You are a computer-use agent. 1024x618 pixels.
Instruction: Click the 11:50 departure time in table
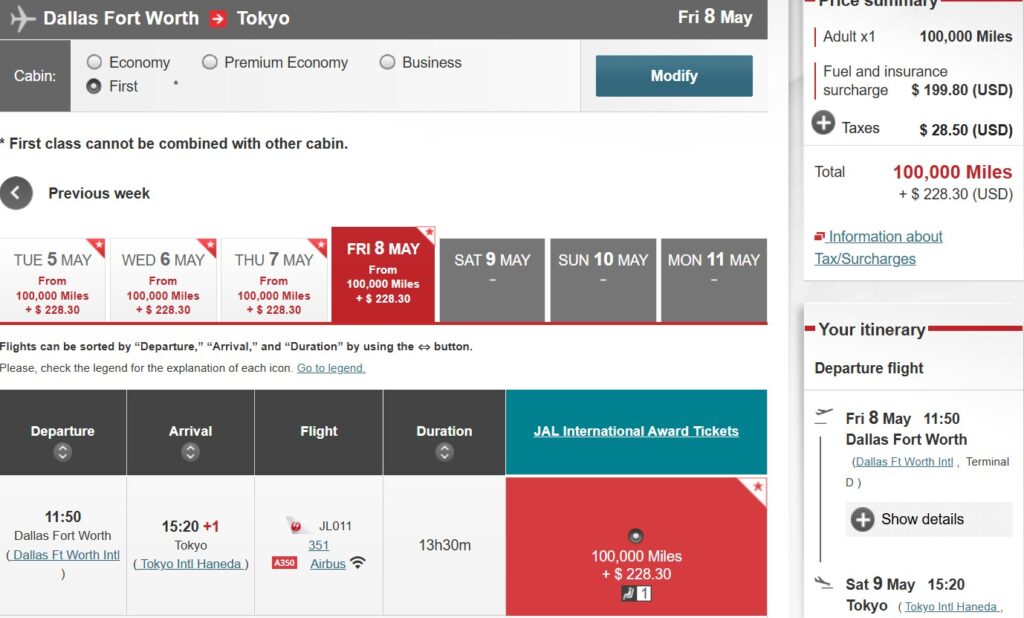click(63, 517)
